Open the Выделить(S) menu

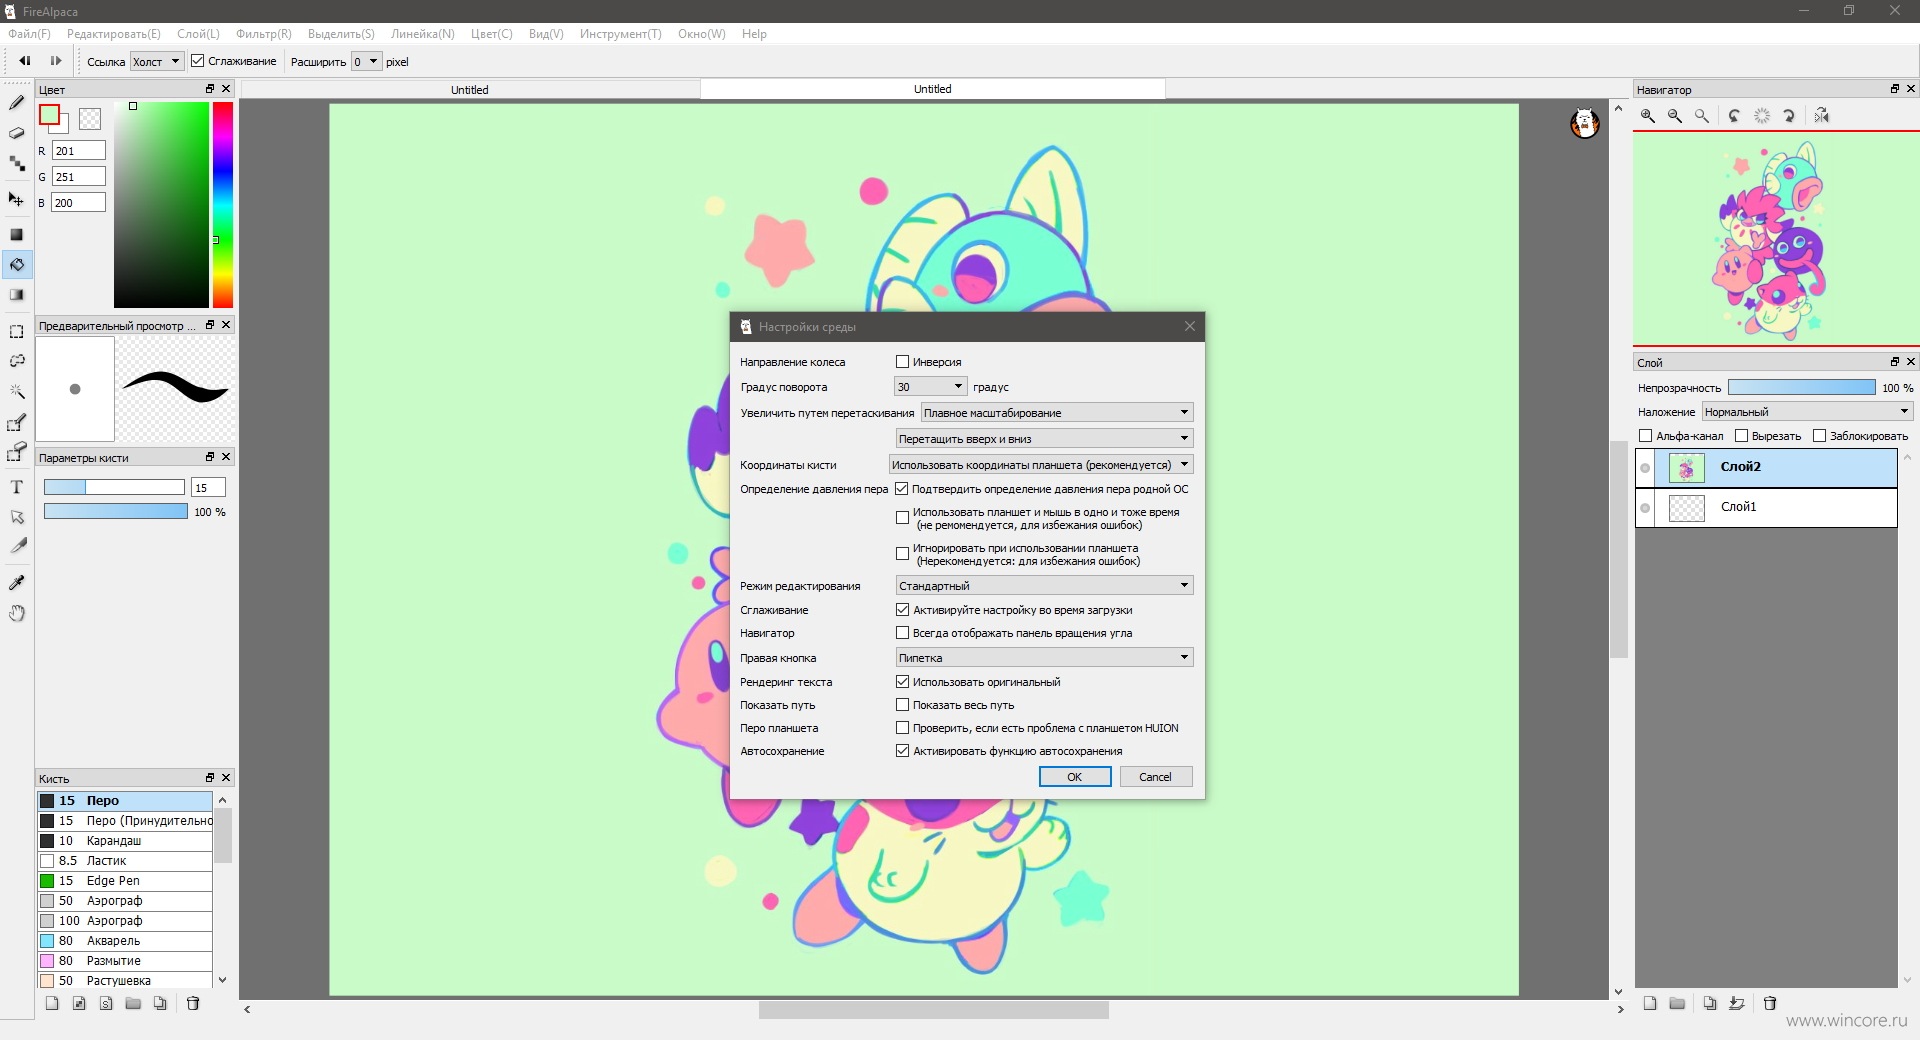coord(341,34)
